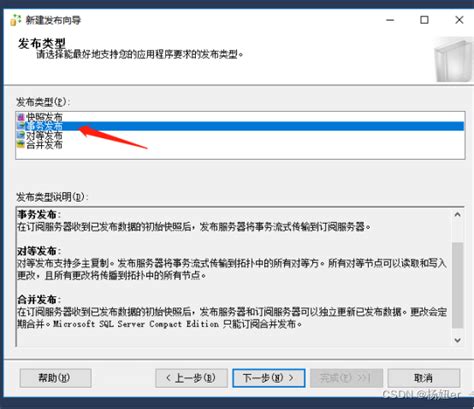474x409 pixels.
Task: Select 事务发布 list entry
Action: point(240,126)
